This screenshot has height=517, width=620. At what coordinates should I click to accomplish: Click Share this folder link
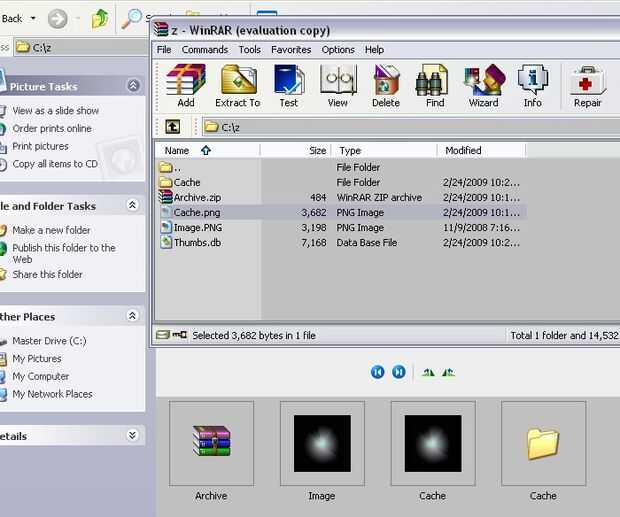click(x=47, y=274)
